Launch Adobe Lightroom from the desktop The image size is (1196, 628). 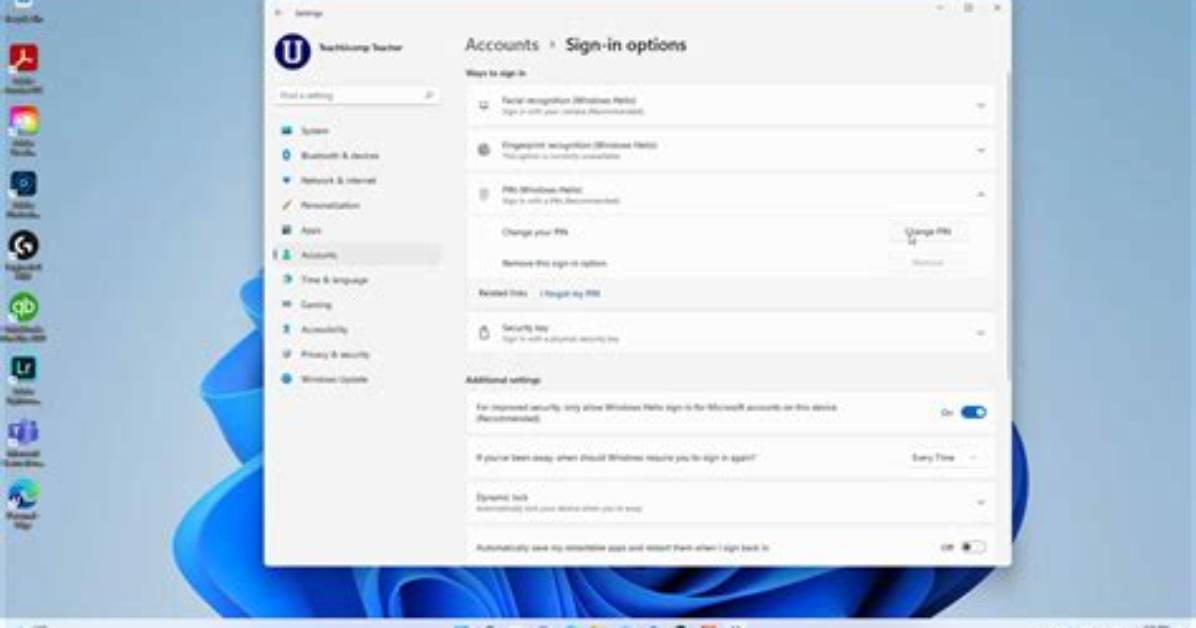tap(24, 369)
